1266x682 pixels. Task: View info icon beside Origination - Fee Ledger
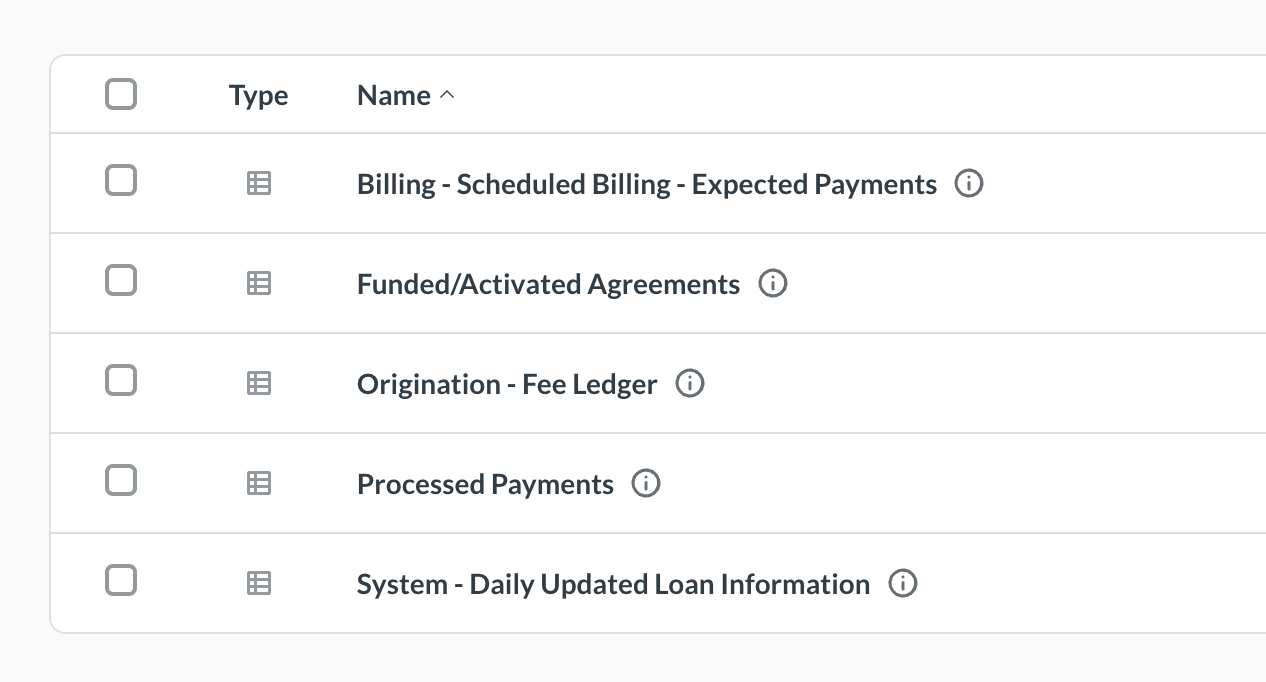click(690, 384)
